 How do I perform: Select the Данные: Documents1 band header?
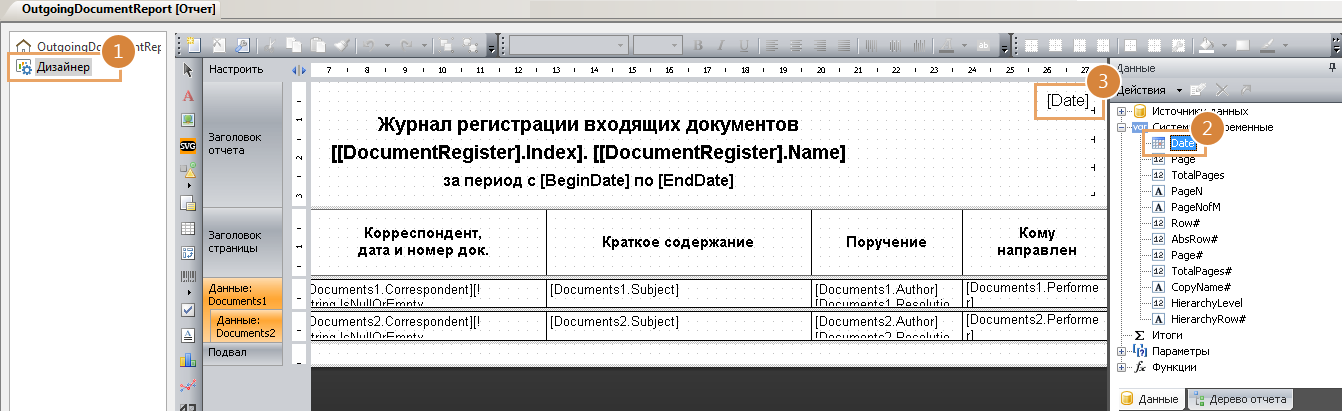tap(241, 294)
